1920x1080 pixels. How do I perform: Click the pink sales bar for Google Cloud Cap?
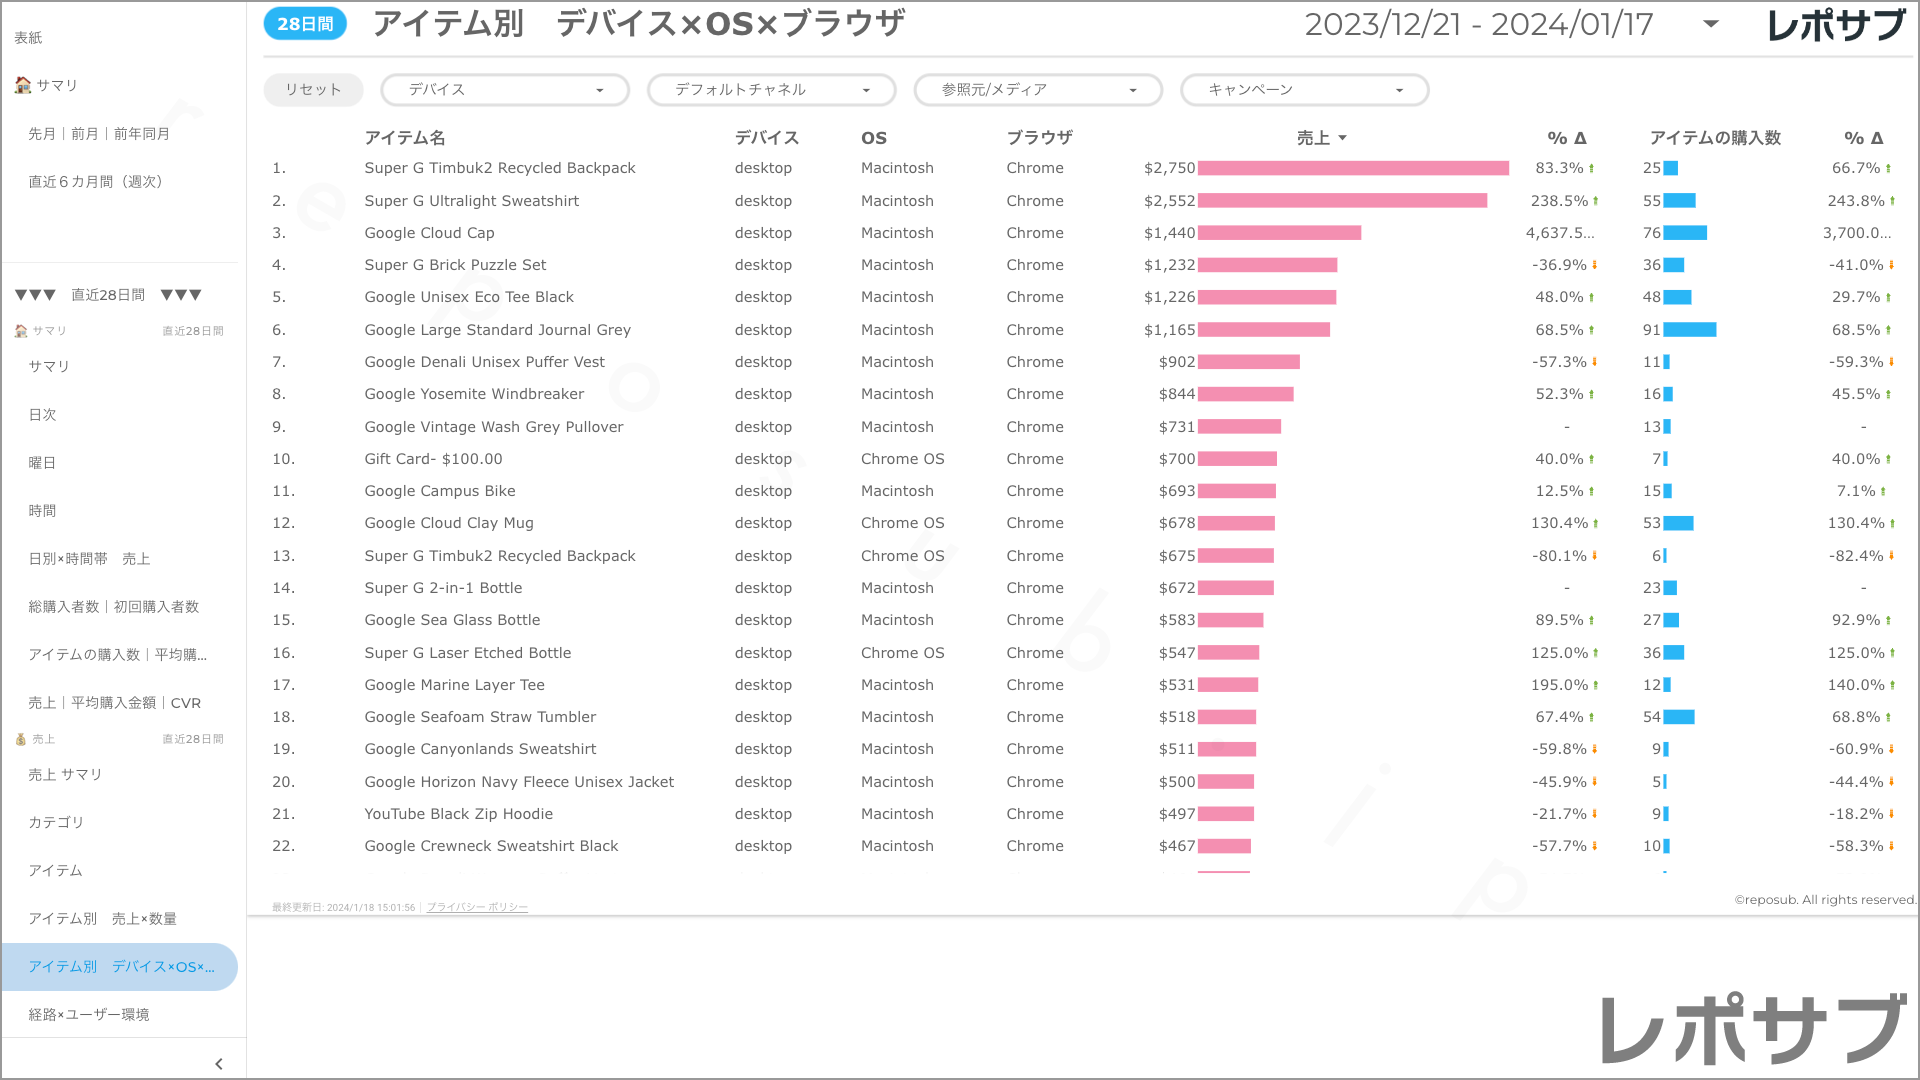(x=1279, y=233)
